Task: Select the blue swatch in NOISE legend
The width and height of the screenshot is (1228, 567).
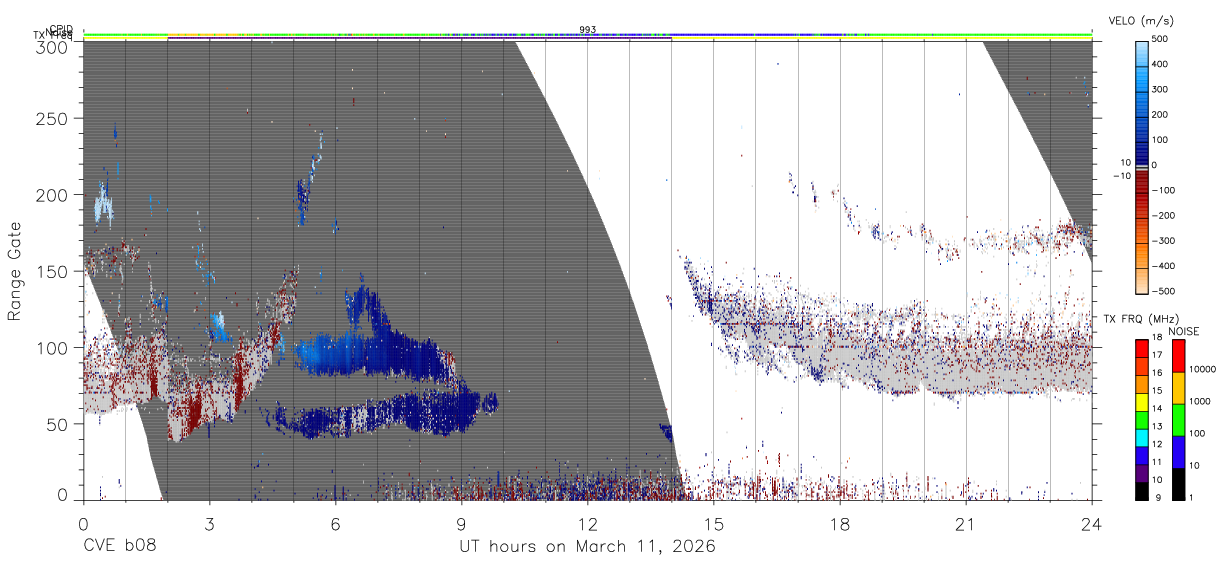Action: (x=1178, y=452)
